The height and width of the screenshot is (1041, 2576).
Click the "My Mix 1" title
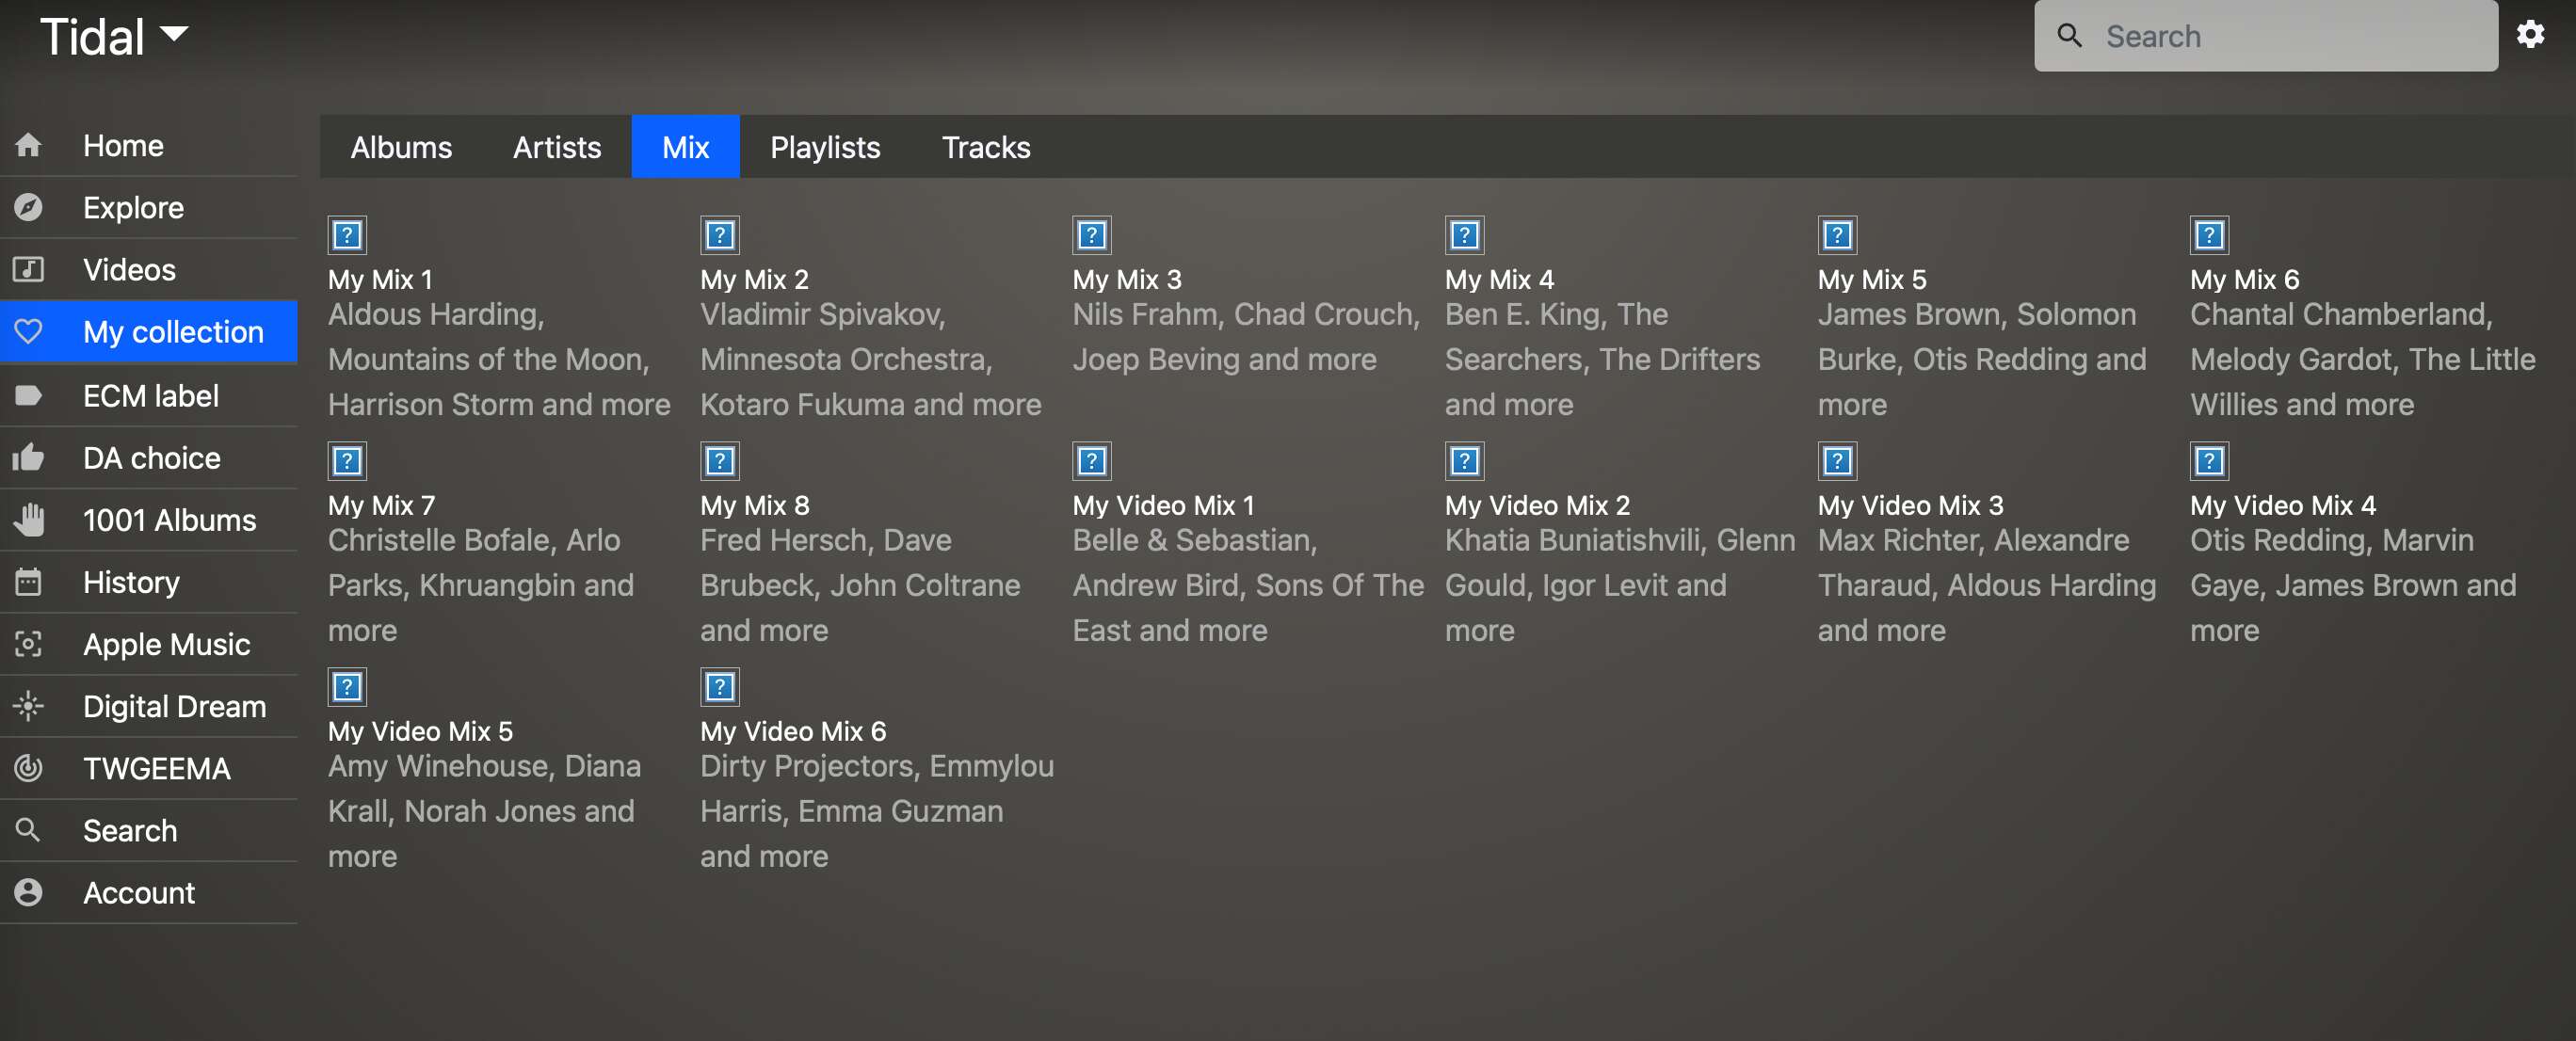[380, 279]
